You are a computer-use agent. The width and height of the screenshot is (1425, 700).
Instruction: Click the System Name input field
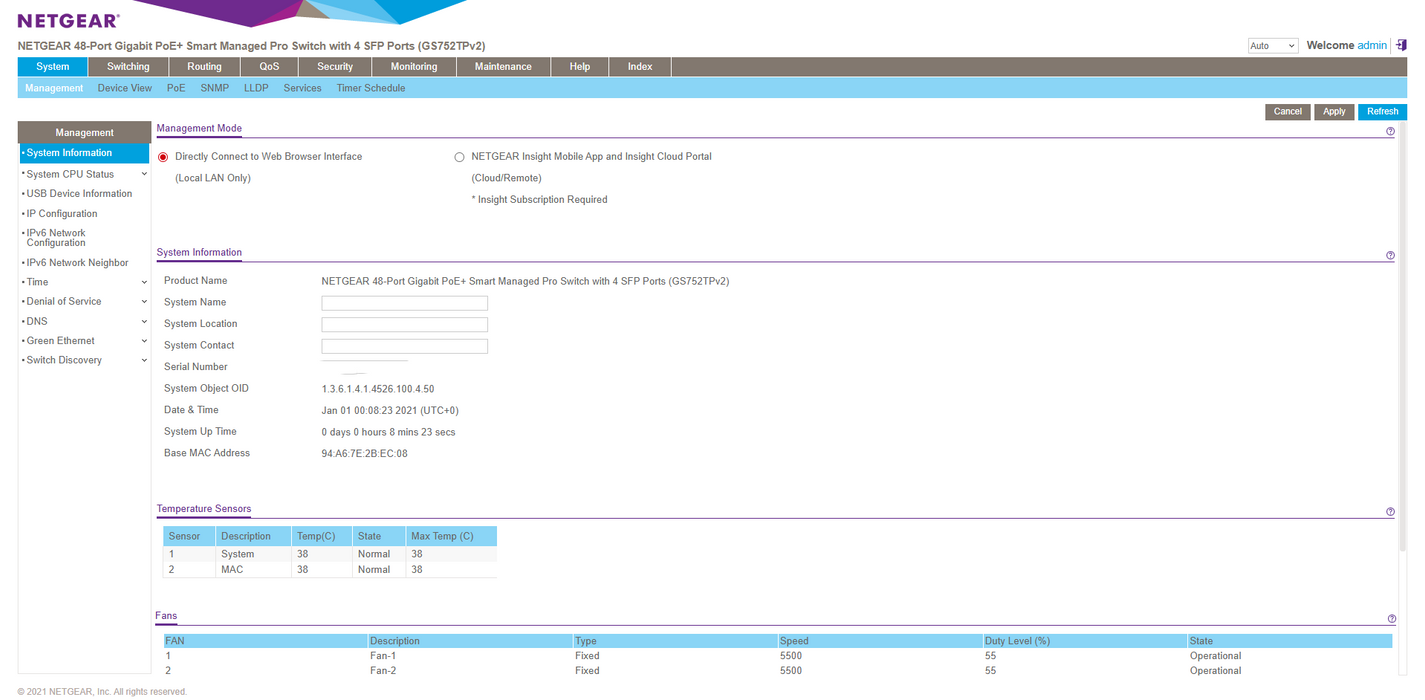404,303
